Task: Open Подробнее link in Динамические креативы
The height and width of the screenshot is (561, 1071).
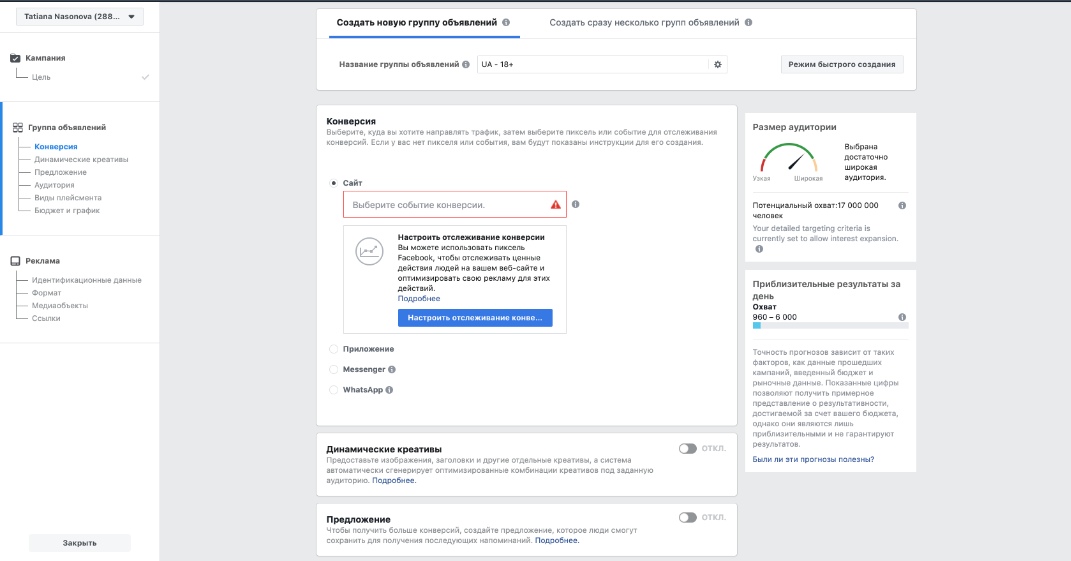Action: tap(393, 480)
